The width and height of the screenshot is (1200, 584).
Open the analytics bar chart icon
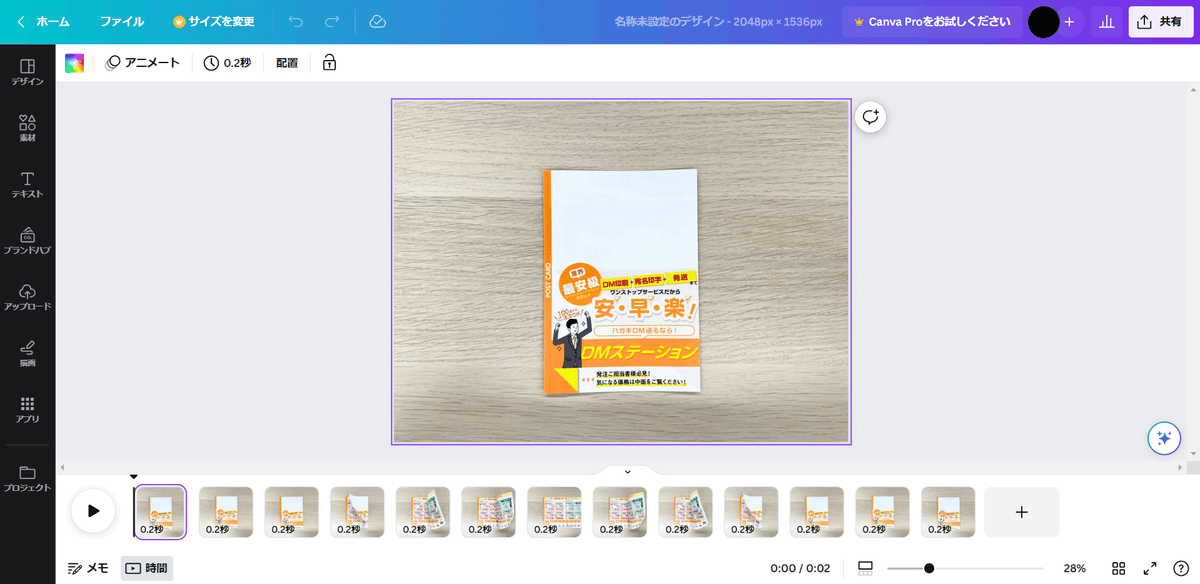point(1106,21)
